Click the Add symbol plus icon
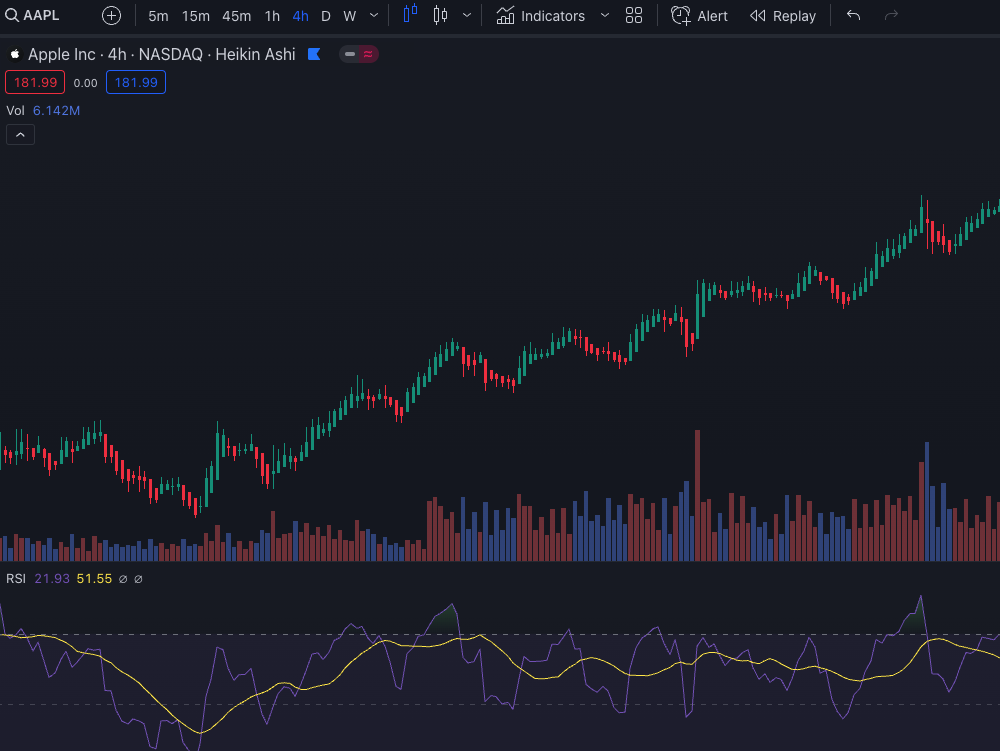 (110, 15)
